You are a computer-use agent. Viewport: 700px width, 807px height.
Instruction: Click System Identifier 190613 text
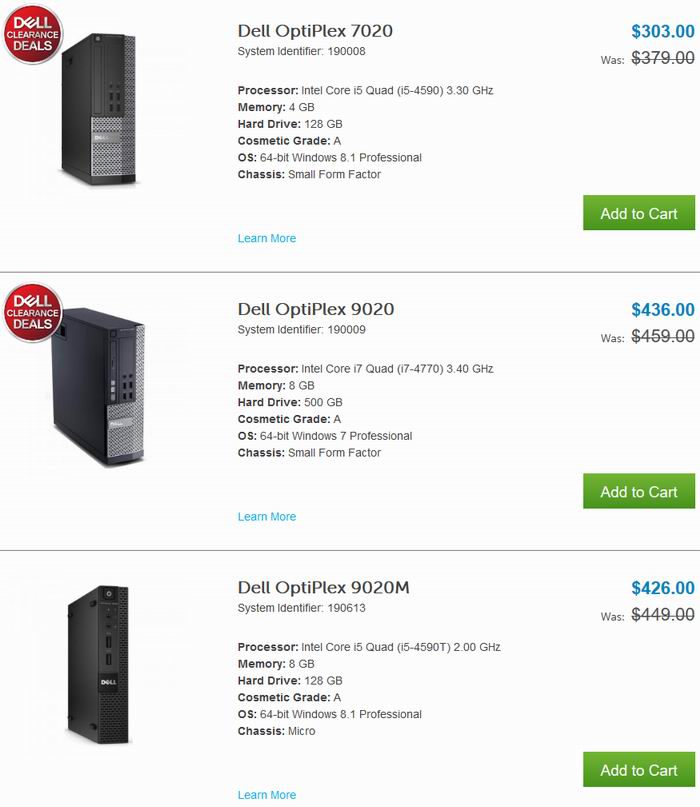tap(302, 608)
